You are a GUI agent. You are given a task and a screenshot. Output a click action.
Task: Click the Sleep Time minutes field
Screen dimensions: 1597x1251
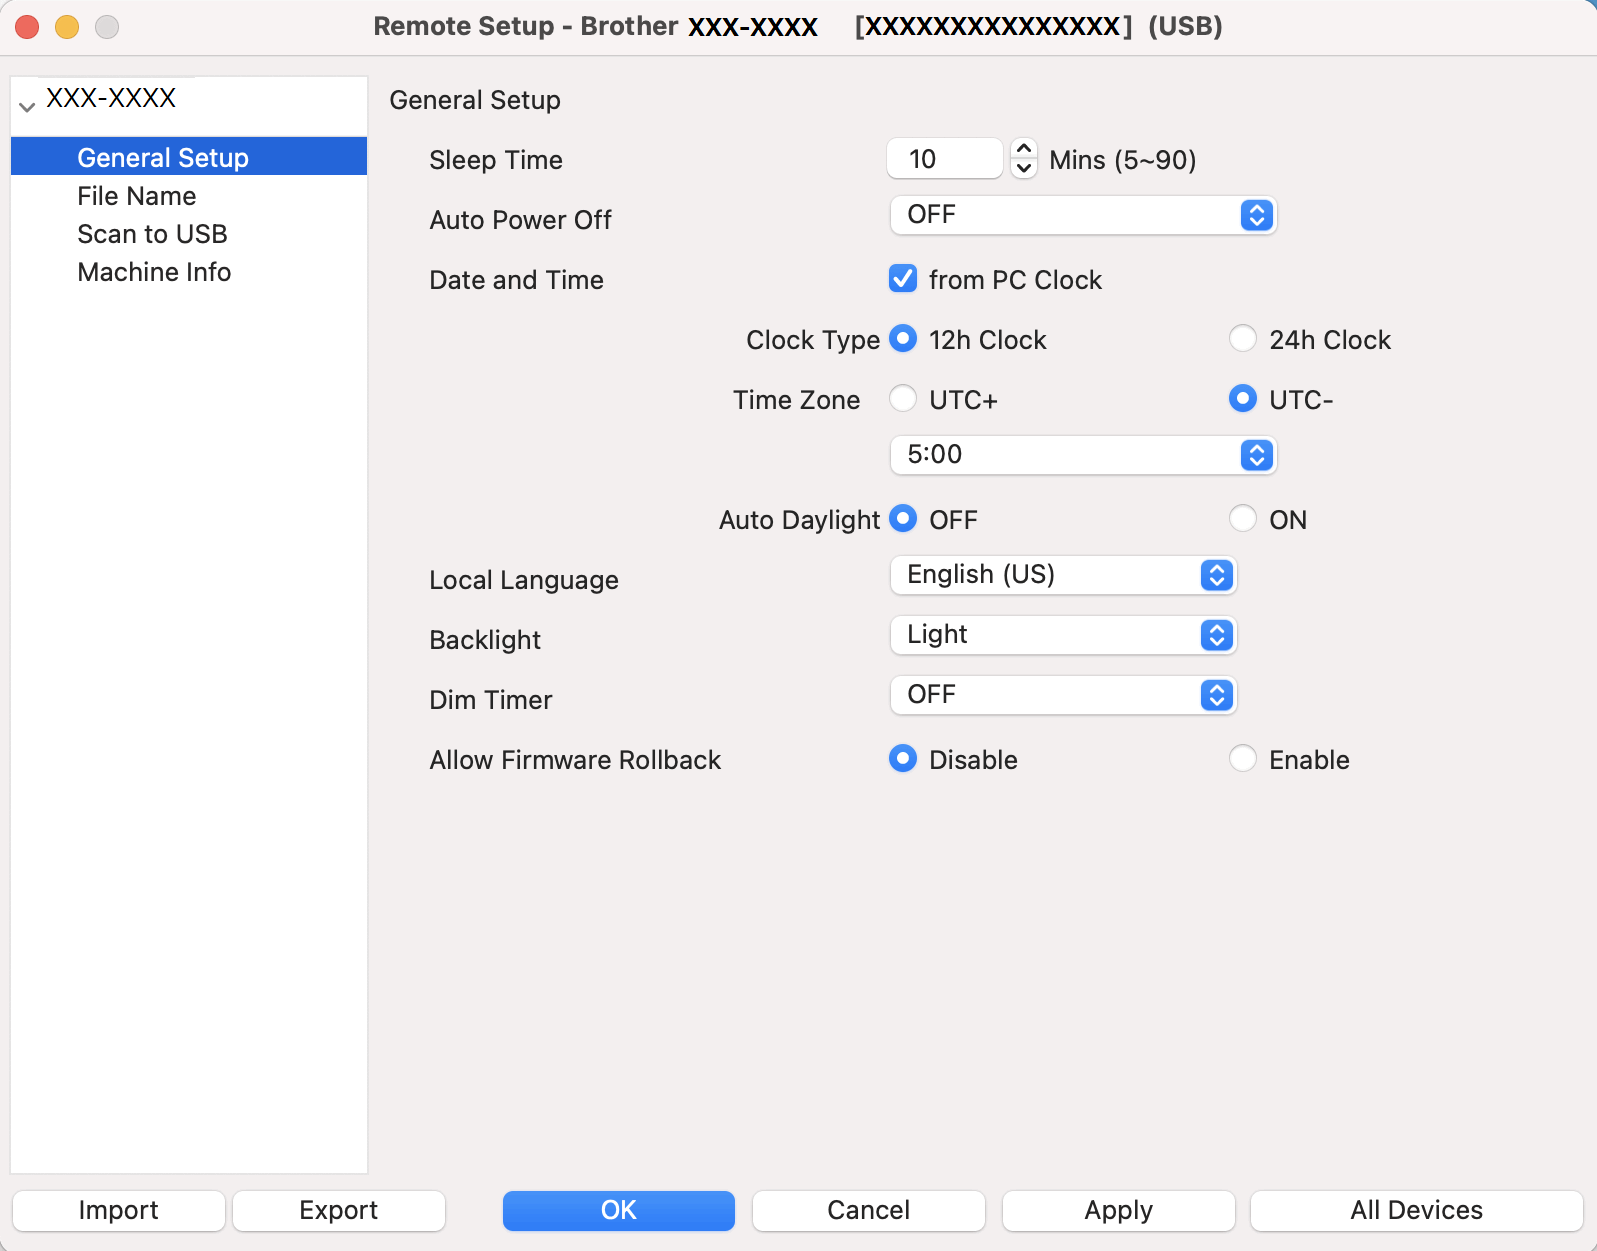[945, 159]
